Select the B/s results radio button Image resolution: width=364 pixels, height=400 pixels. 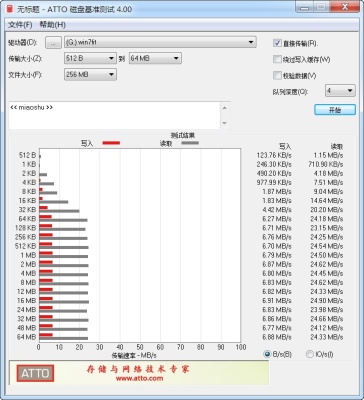tap(267, 354)
